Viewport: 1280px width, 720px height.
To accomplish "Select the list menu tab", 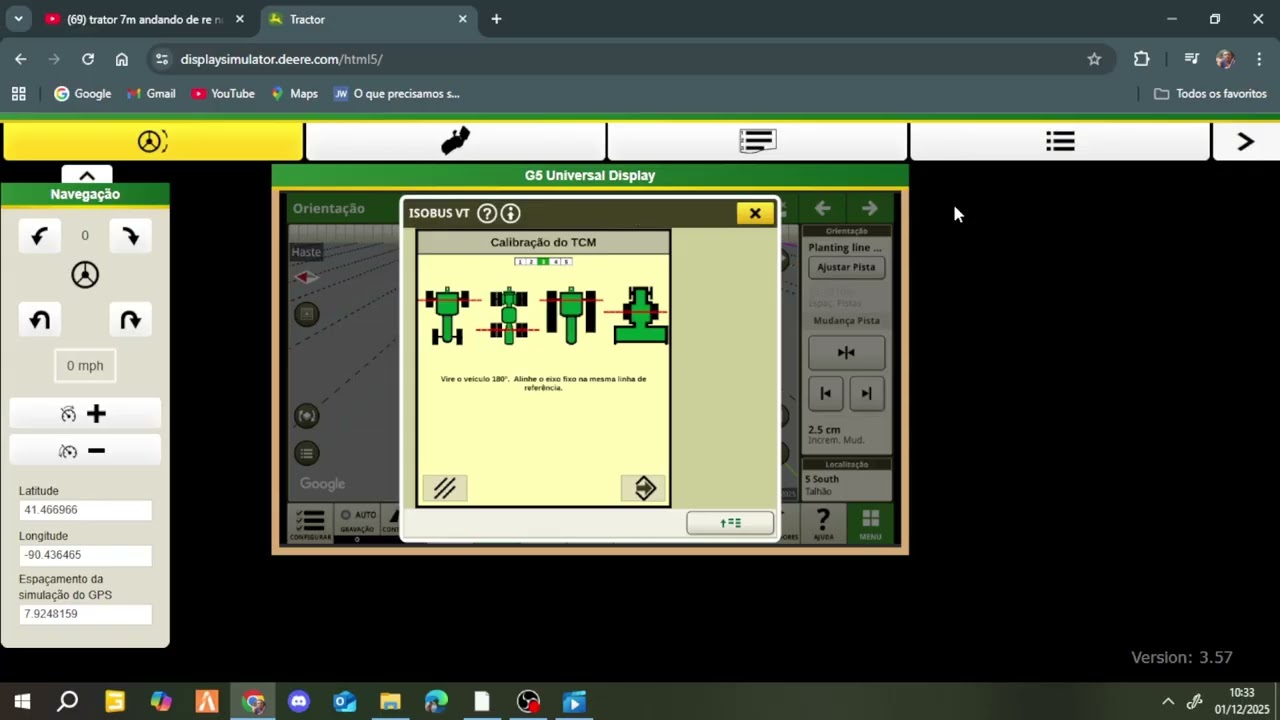I will [x=1060, y=142].
